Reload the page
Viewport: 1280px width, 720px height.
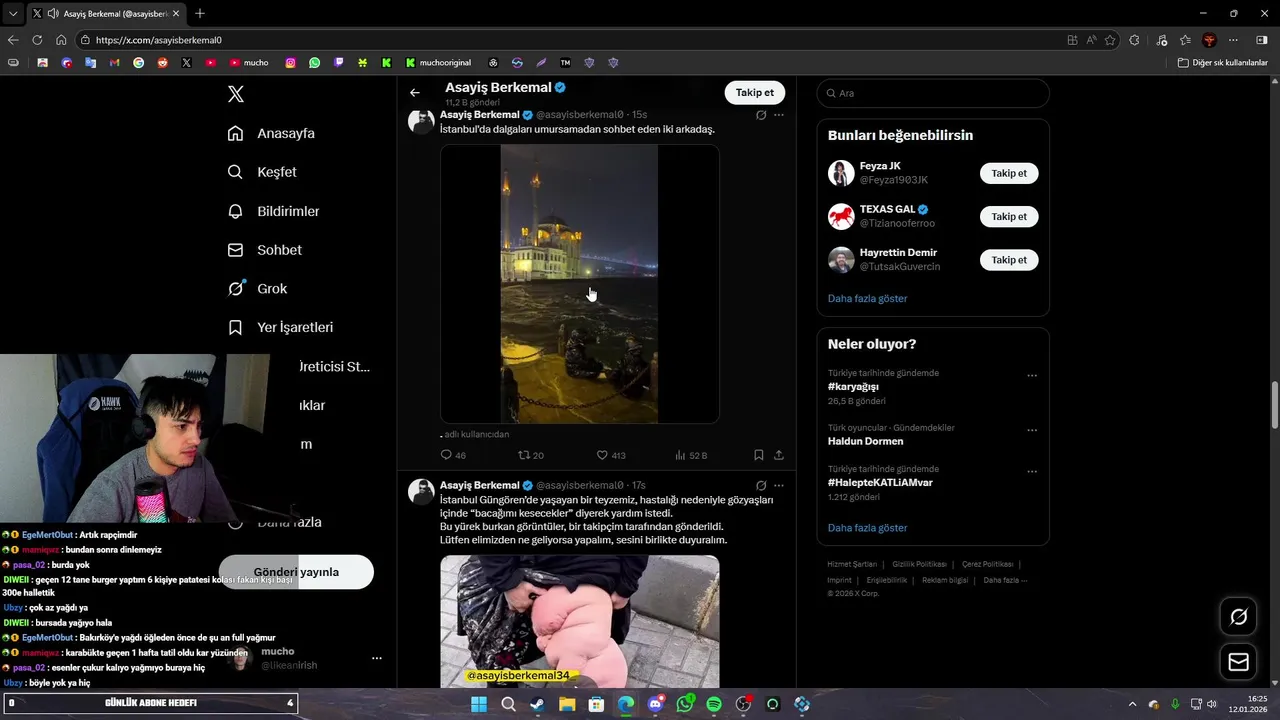tap(37, 40)
